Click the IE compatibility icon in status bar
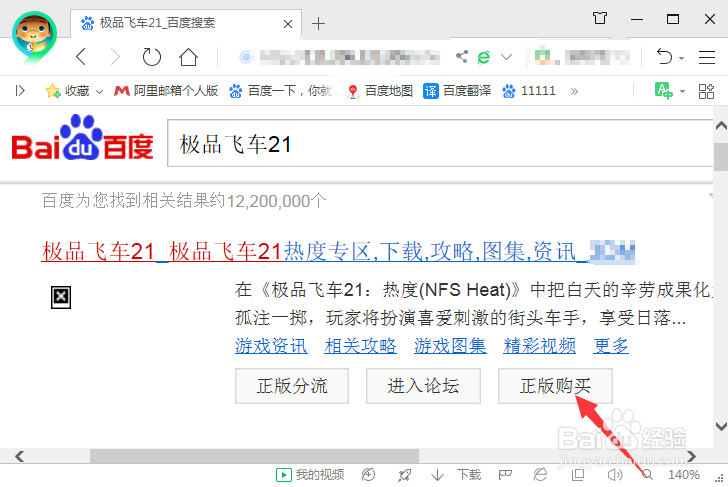This screenshot has width=728, height=487. (x=540, y=474)
